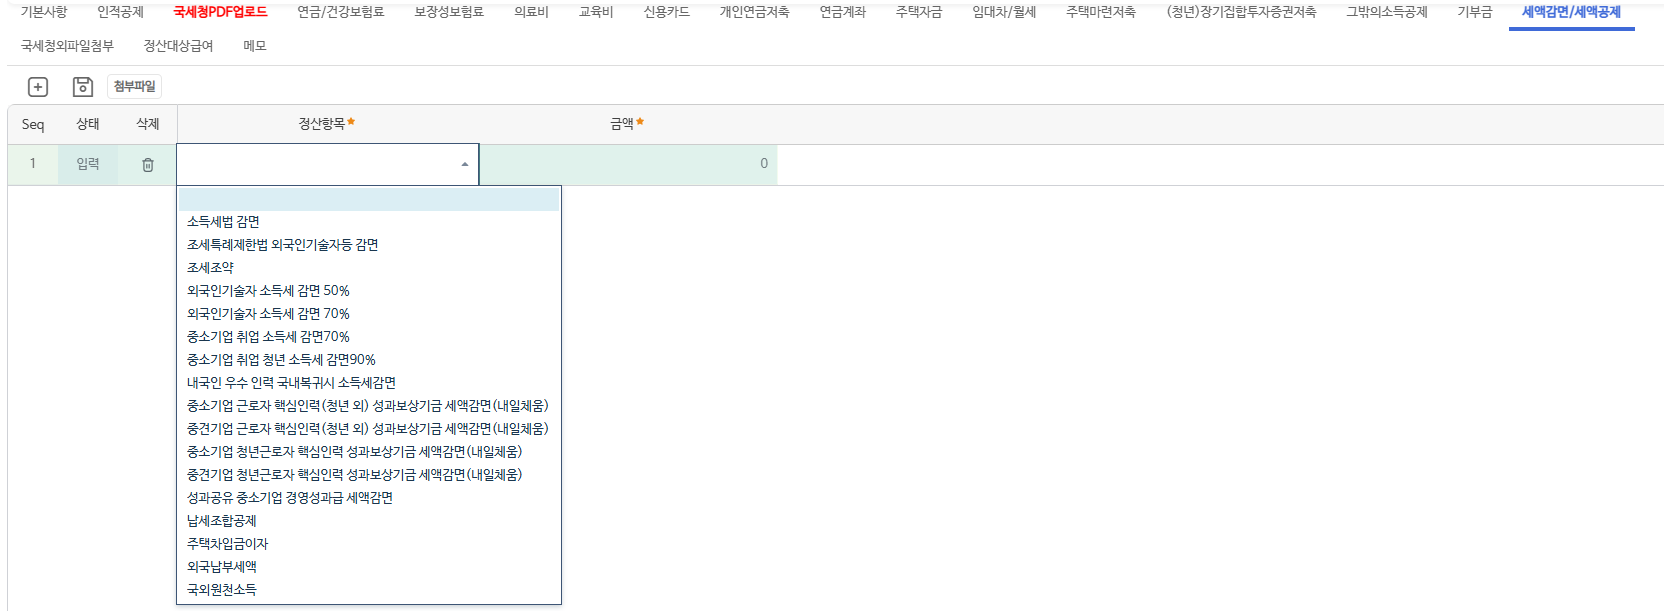This screenshot has height=611, width=1664.
Task: Go to the 기부금 tab
Action: (x=1474, y=12)
